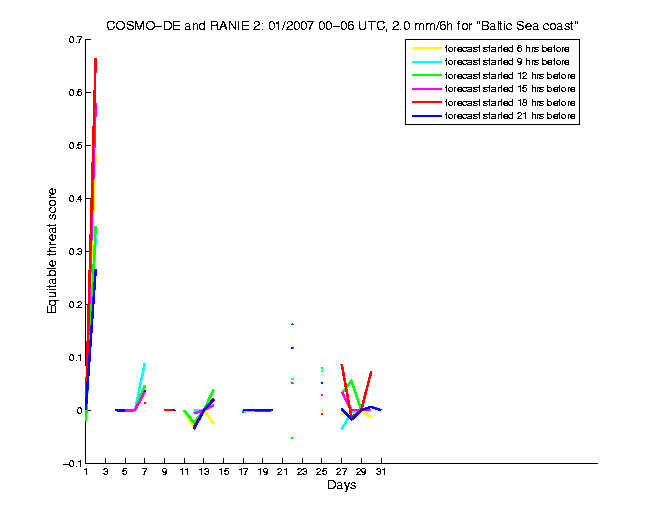
Task: Click x-axis tick label 7
Action: tap(145, 472)
